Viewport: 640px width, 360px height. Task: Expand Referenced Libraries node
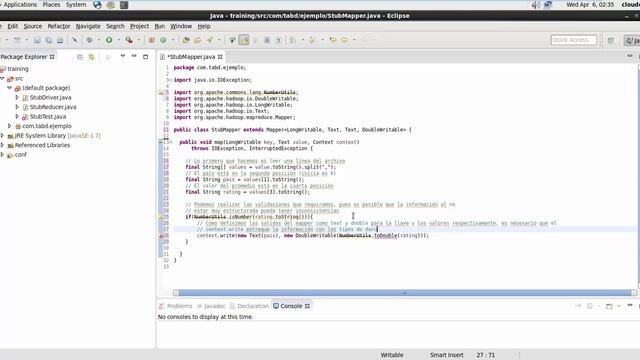2,145
